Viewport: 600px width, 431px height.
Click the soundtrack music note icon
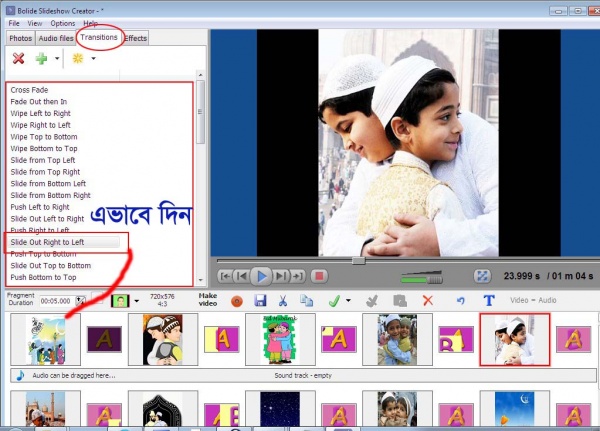click(x=20, y=375)
